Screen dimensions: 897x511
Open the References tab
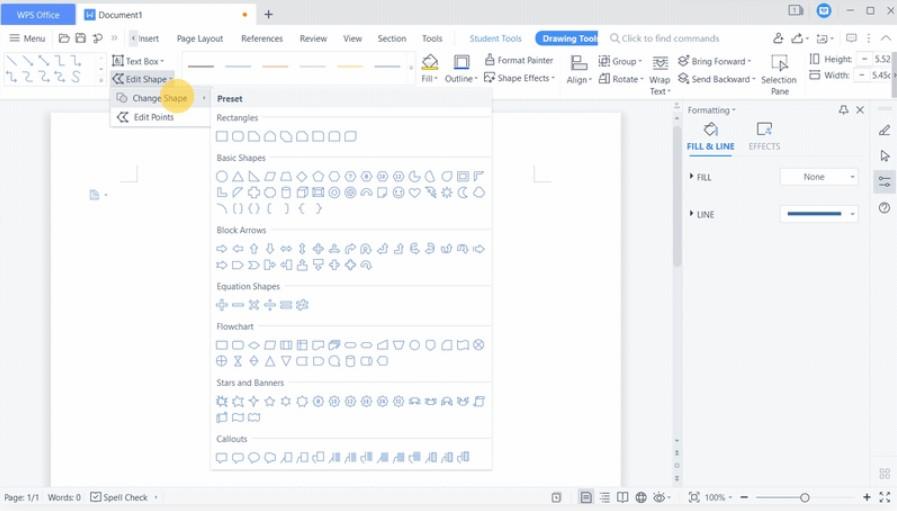tap(262, 38)
